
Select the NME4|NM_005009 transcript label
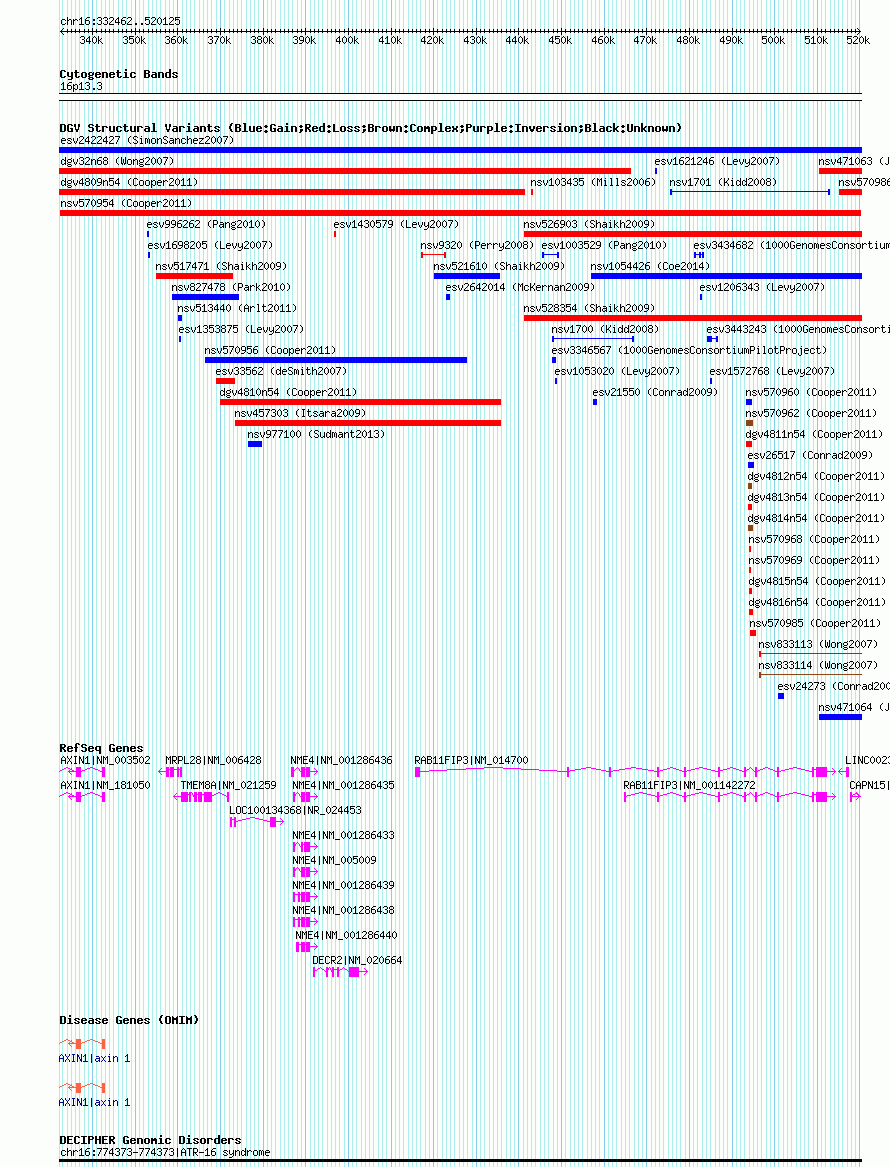334,860
